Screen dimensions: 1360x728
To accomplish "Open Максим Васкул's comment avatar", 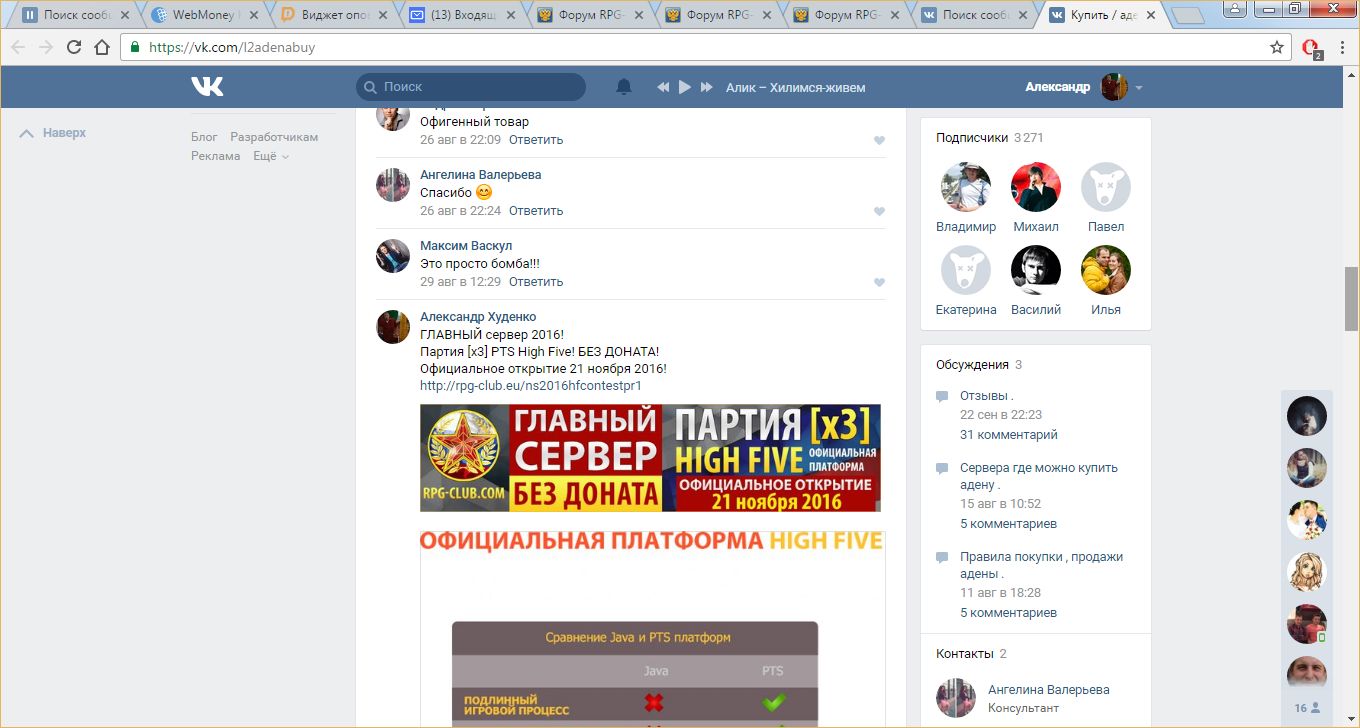I will coord(393,256).
